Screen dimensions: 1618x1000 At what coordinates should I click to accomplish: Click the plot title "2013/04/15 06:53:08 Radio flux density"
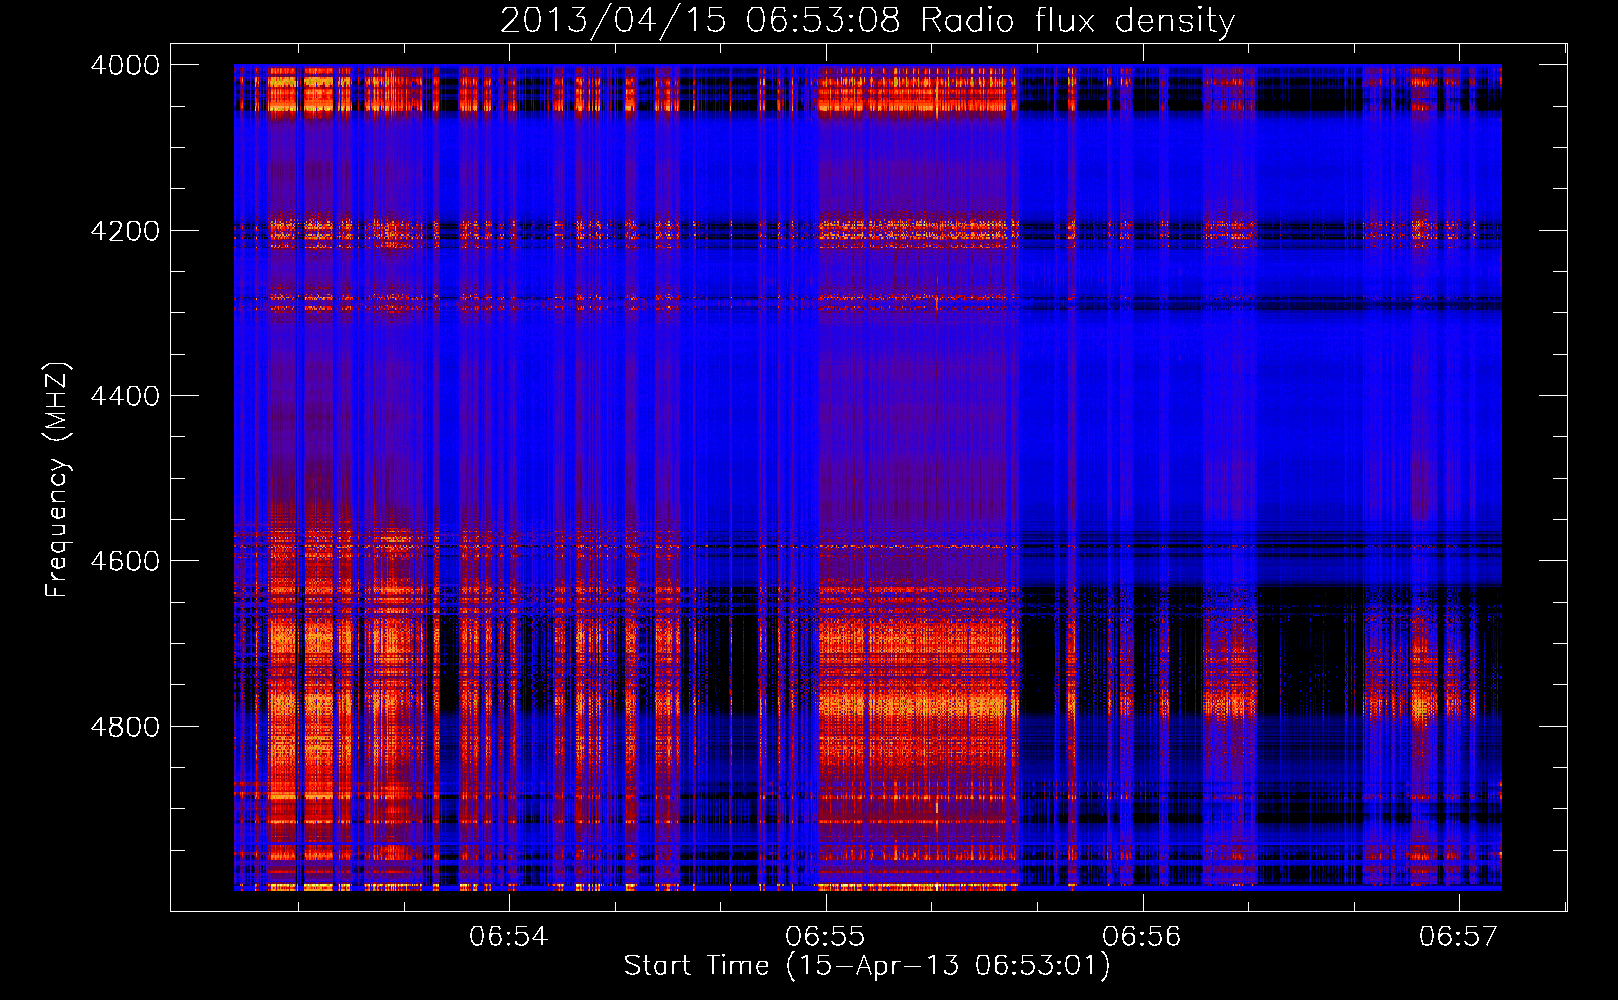(867, 21)
